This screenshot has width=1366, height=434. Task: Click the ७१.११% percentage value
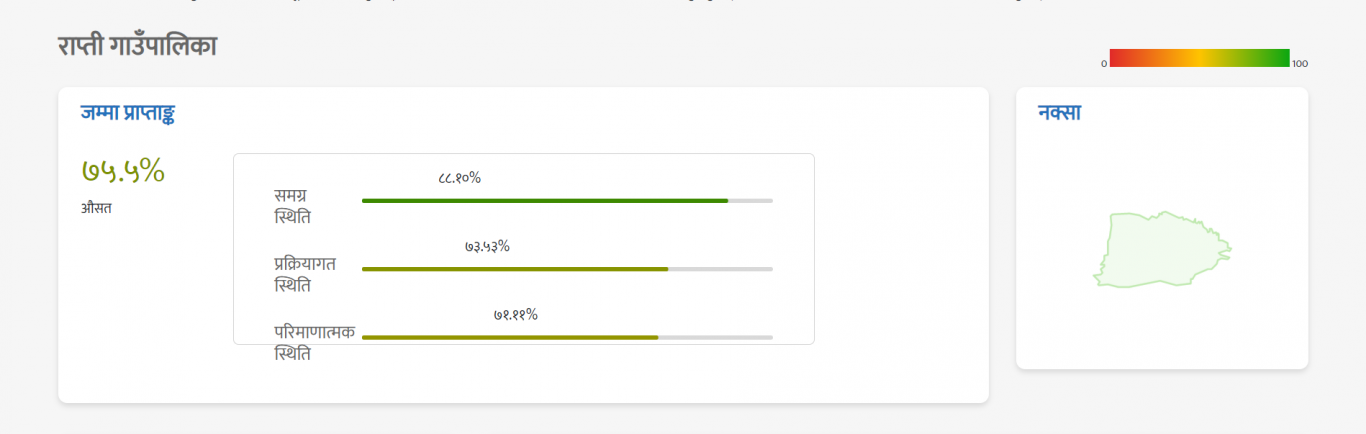click(516, 314)
